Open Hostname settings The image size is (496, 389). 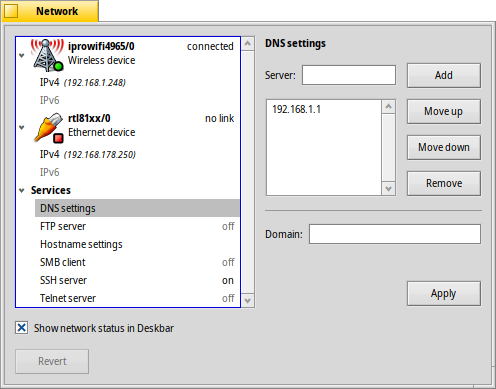(137, 244)
